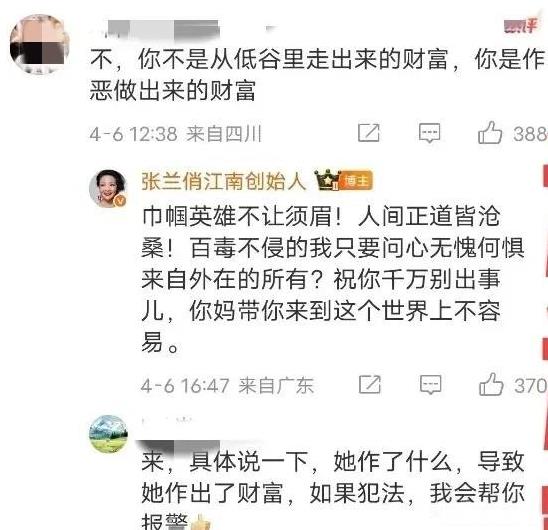Click the orange 博主 badge
This screenshot has height=530, width=548.
356,181
